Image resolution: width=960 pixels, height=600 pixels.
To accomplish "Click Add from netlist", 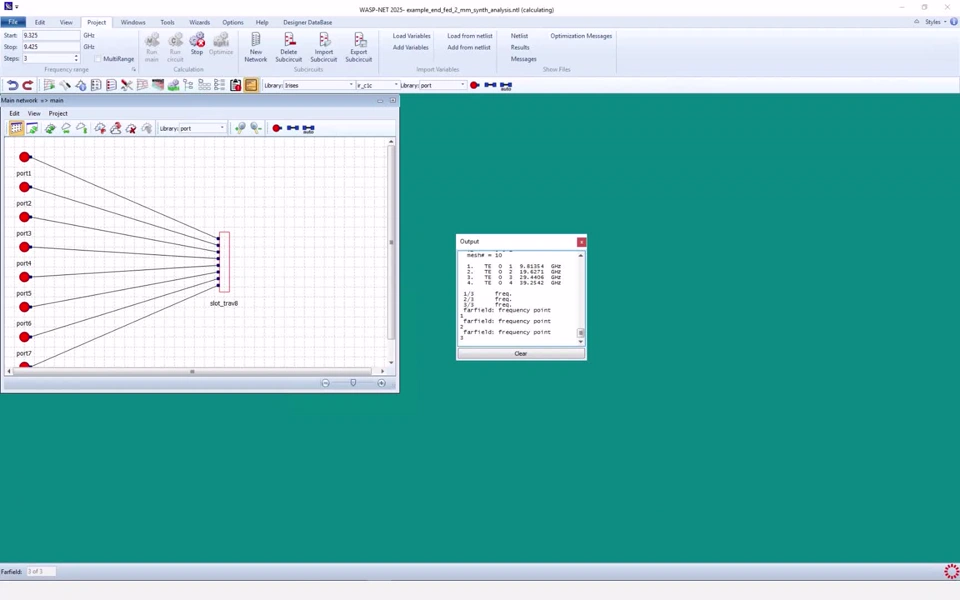I will point(468,47).
